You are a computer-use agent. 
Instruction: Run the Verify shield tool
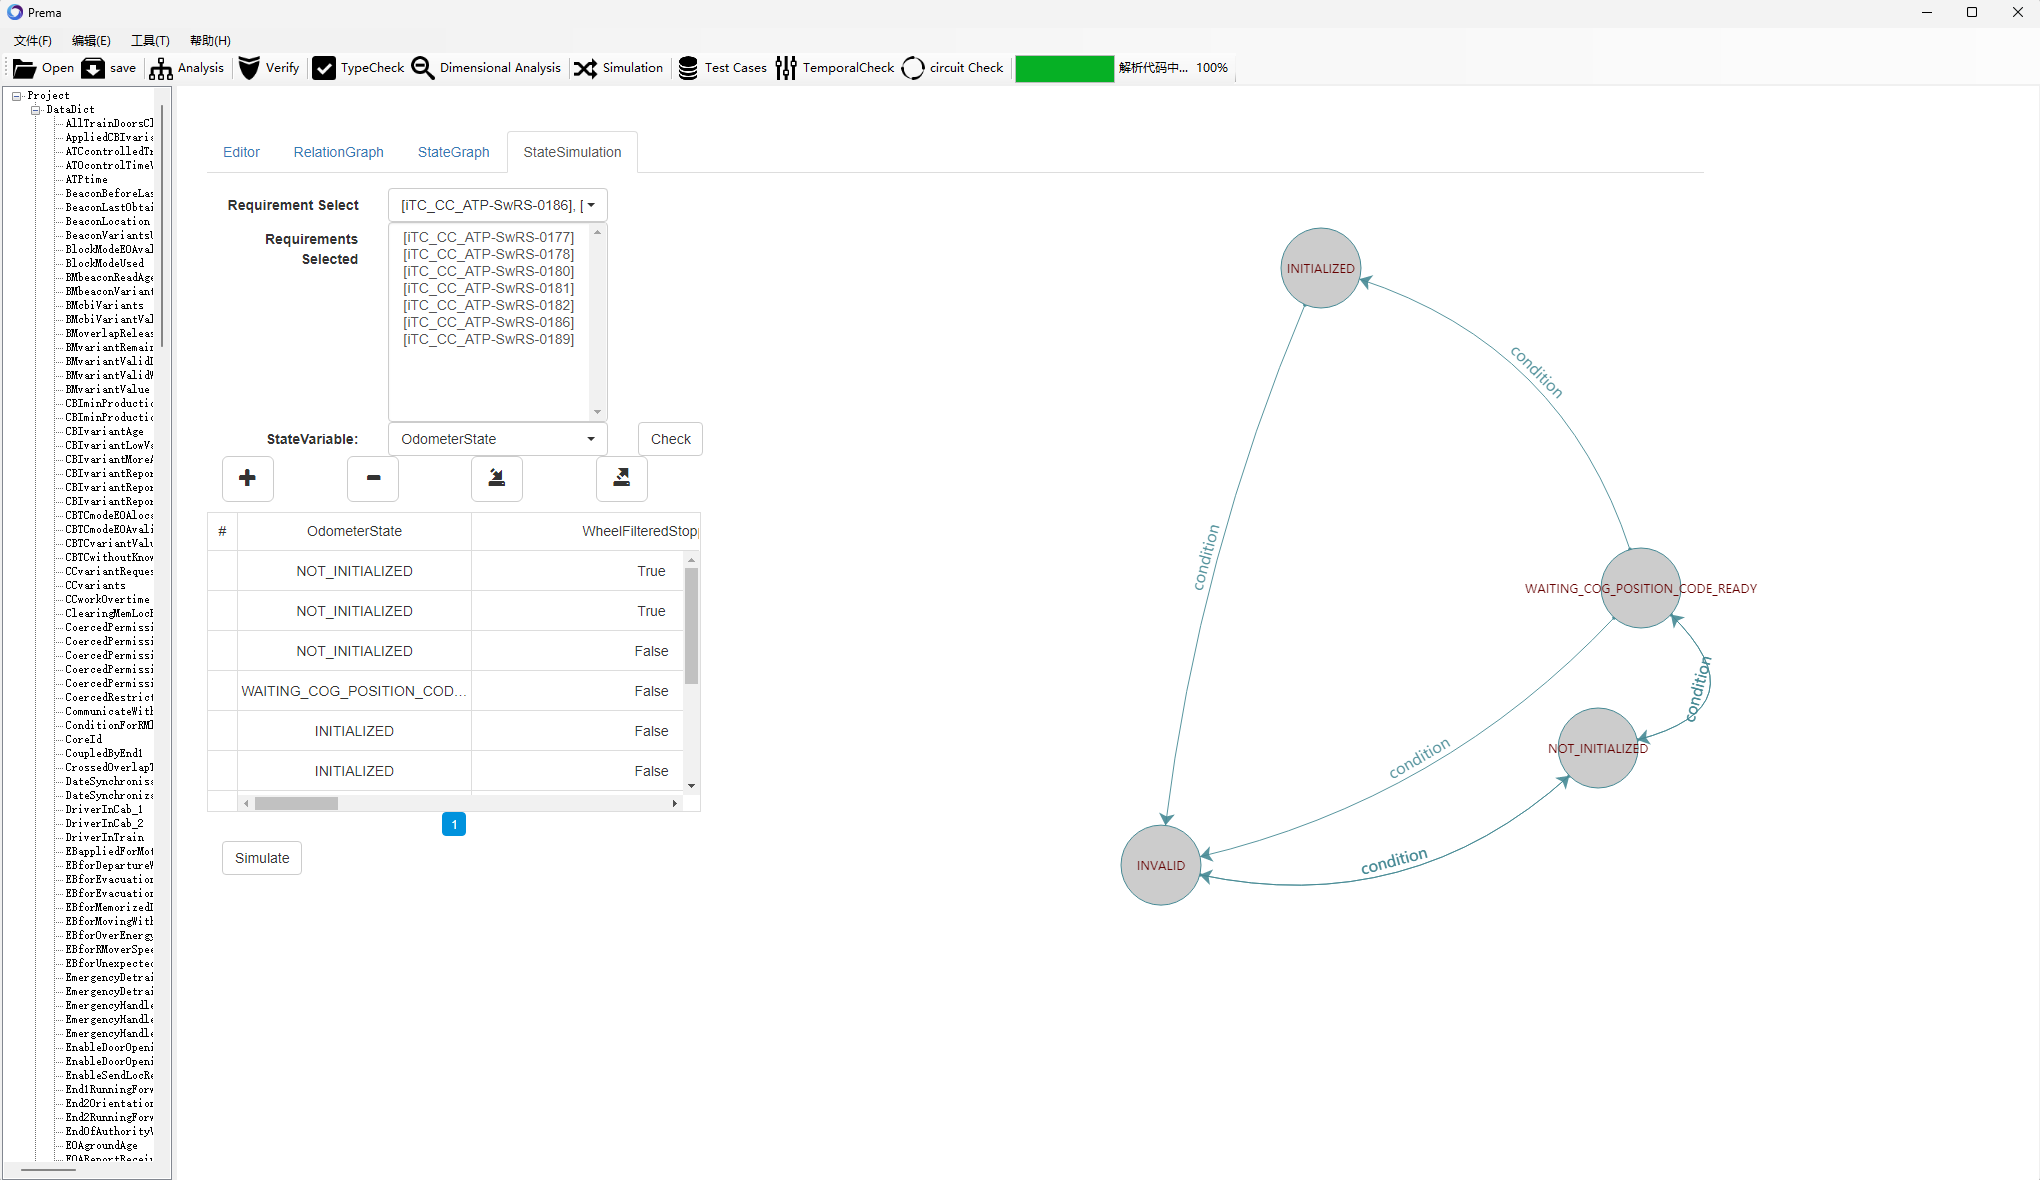click(x=249, y=68)
